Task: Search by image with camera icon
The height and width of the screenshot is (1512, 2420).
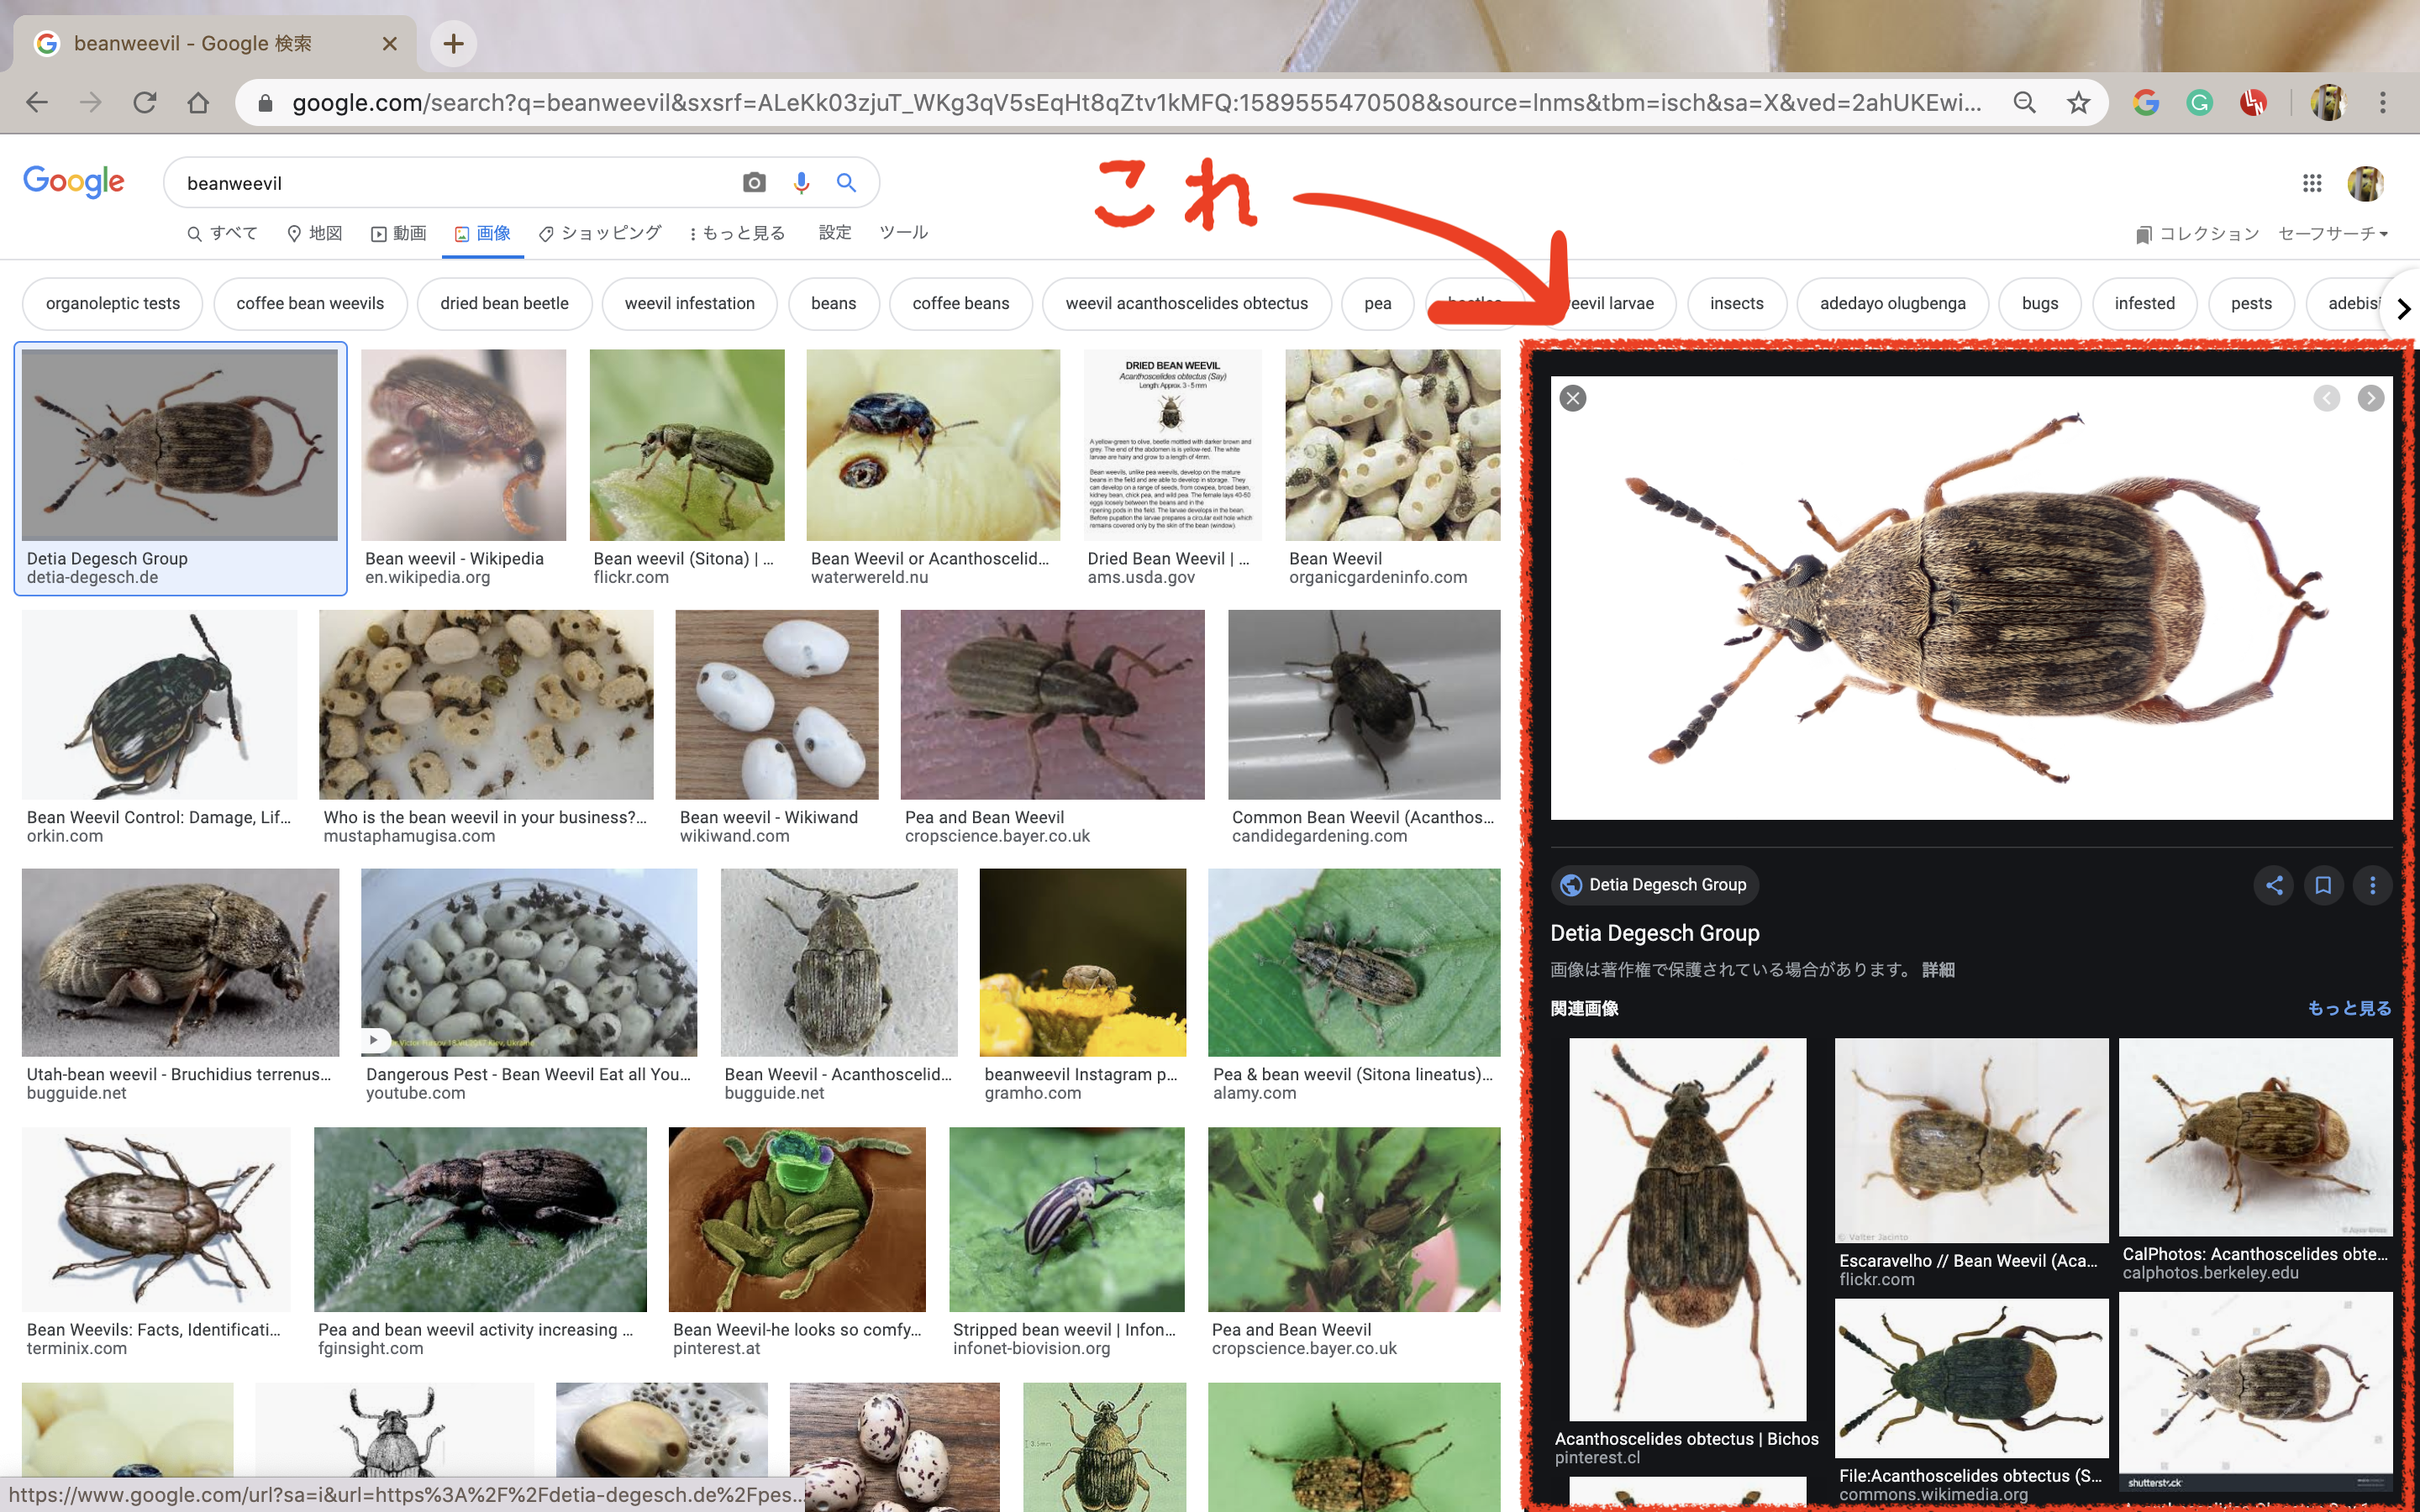Action: pos(754,182)
